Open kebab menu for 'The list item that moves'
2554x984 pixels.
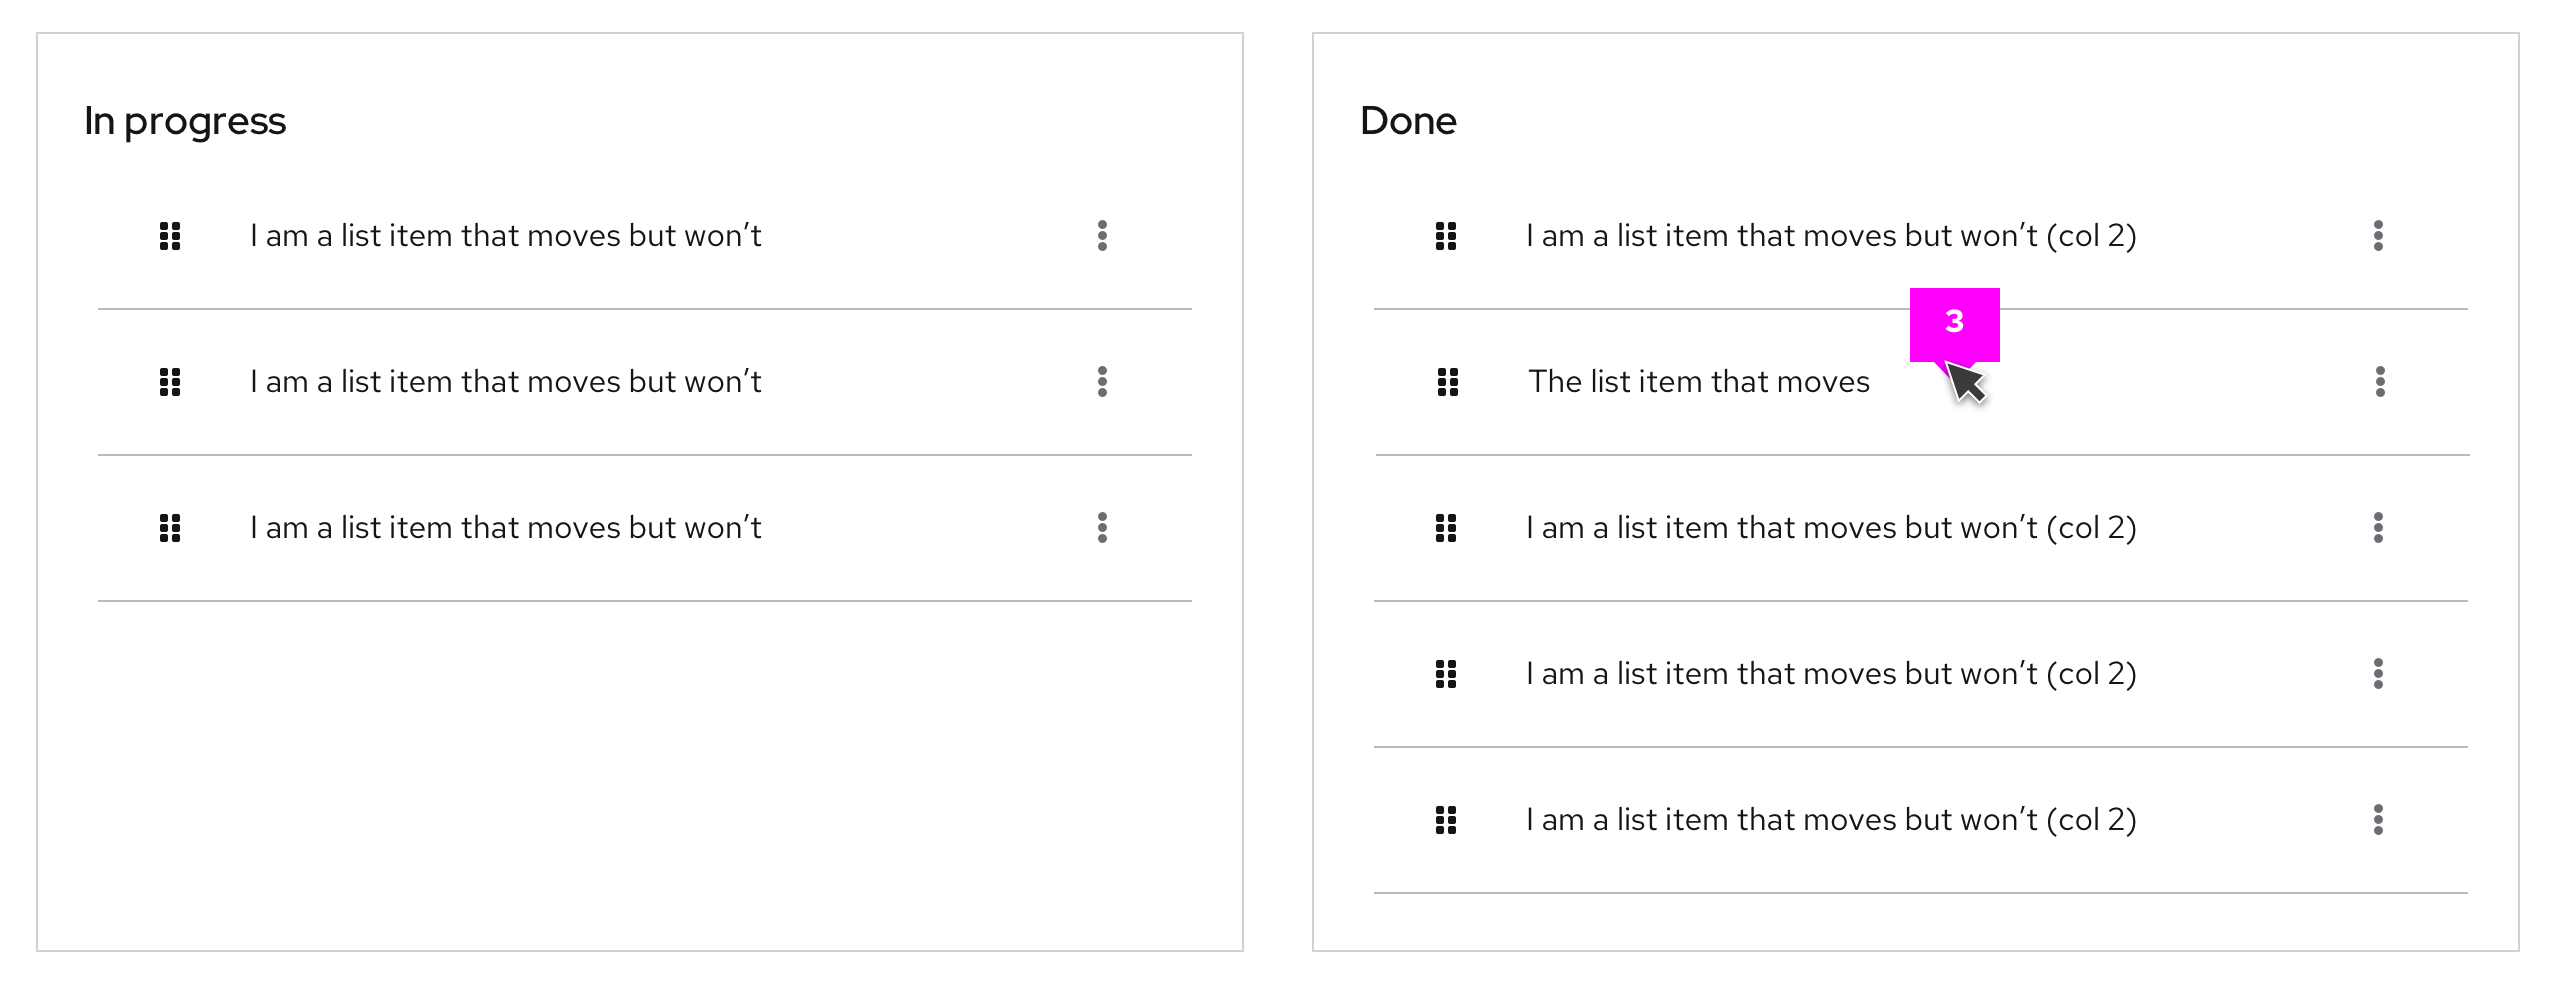(x=2380, y=382)
